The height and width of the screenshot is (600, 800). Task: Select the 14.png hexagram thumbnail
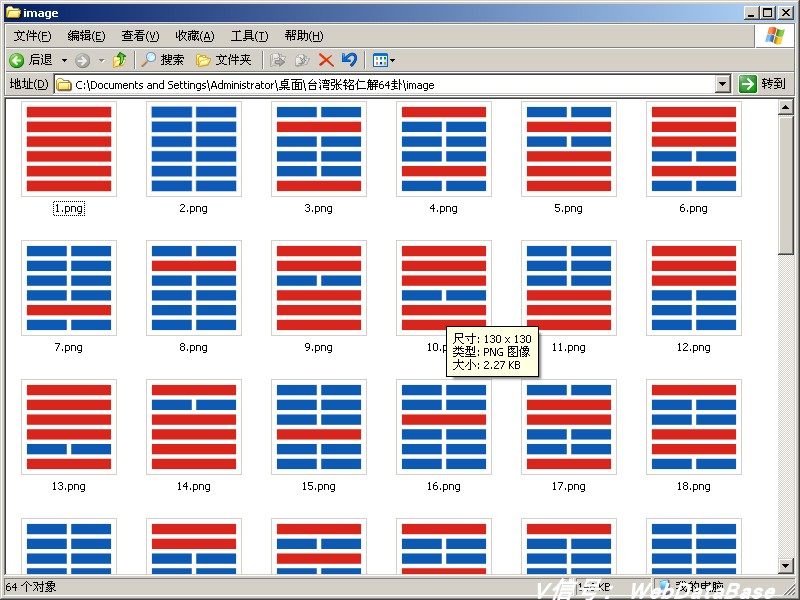(194, 427)
